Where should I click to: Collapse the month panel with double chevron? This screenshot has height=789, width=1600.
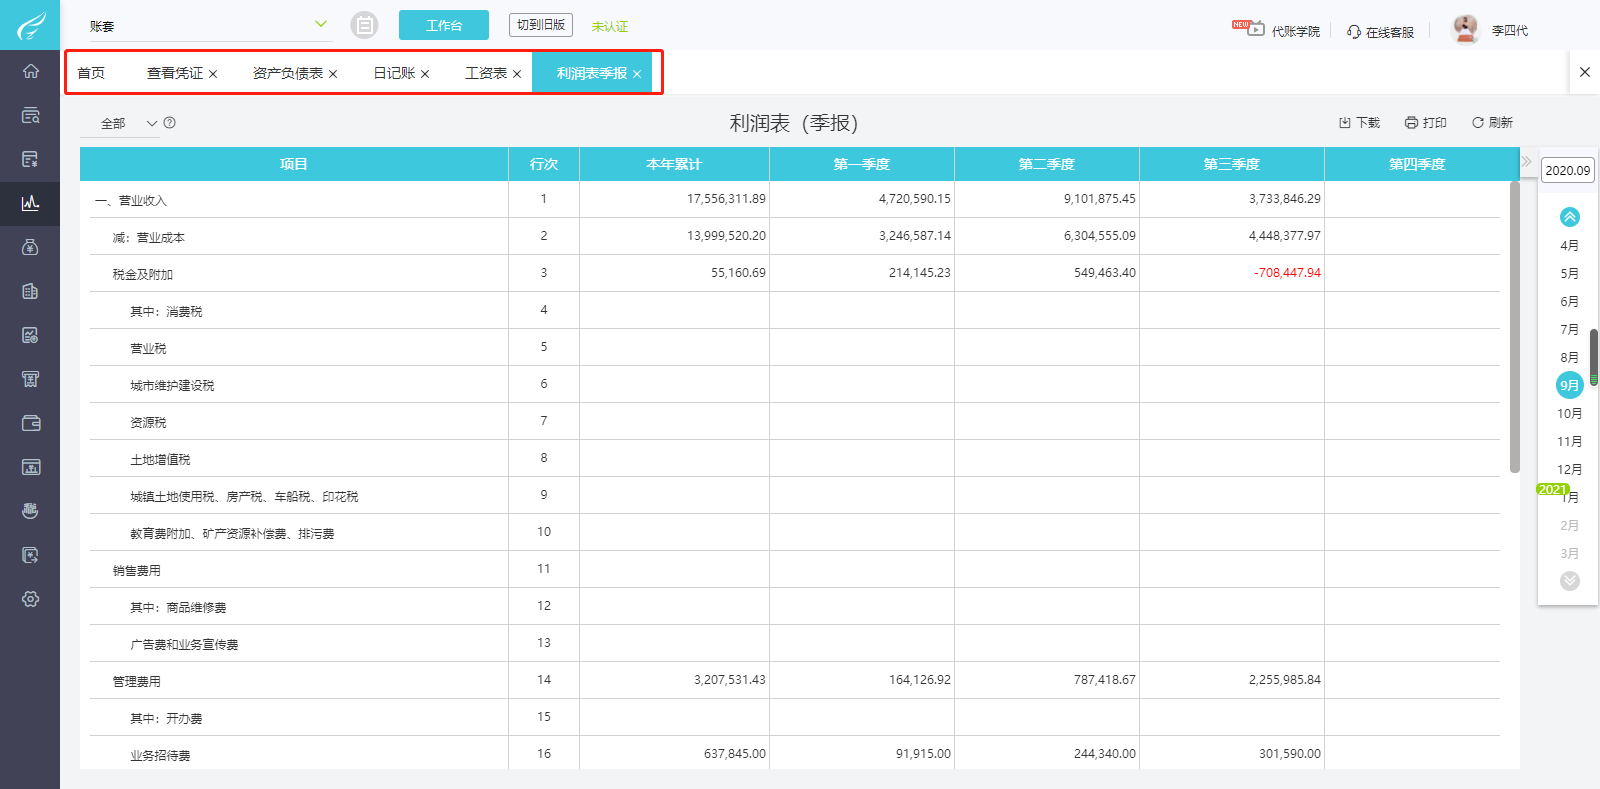tap(1526, 161)
